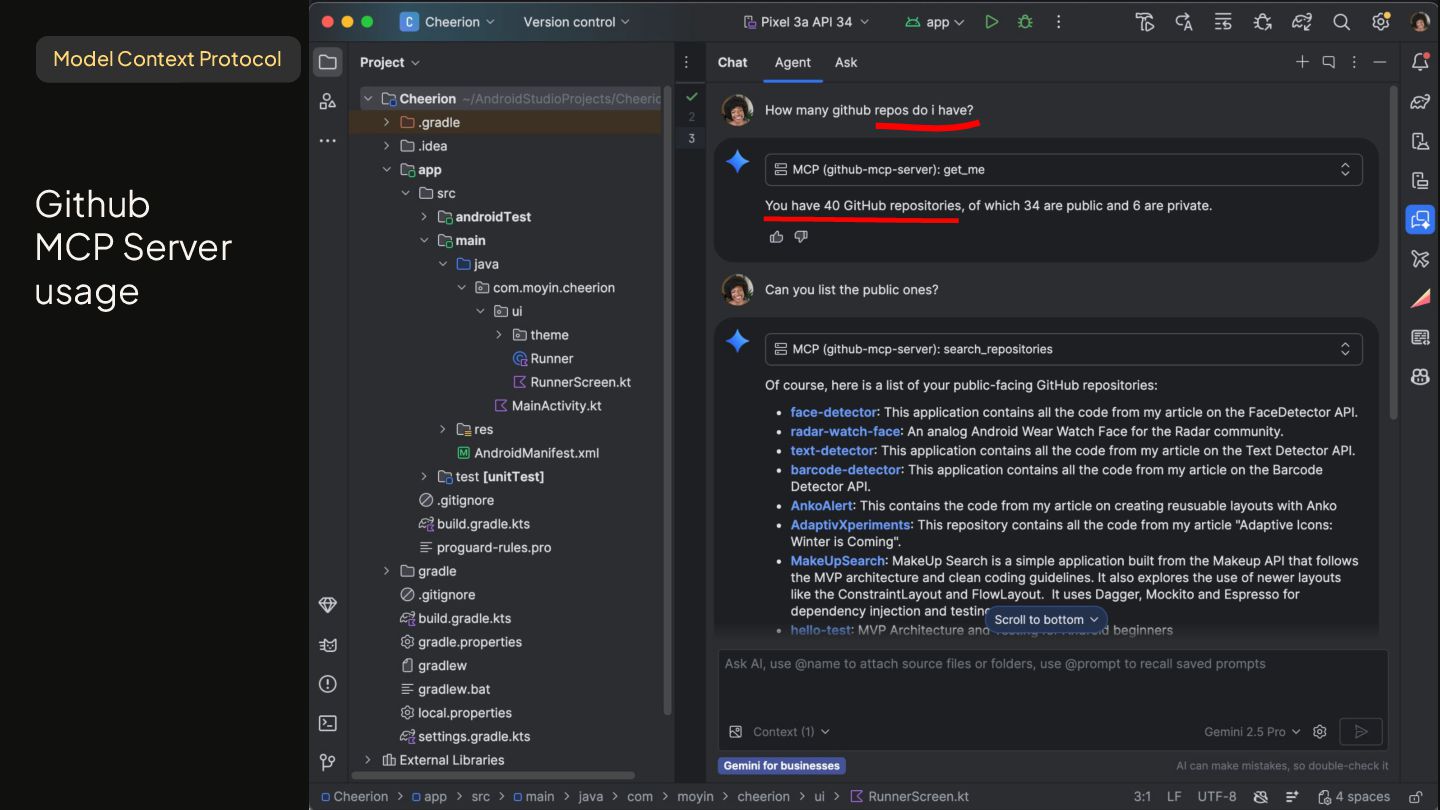Expand the theme package

tap(499, 335)
